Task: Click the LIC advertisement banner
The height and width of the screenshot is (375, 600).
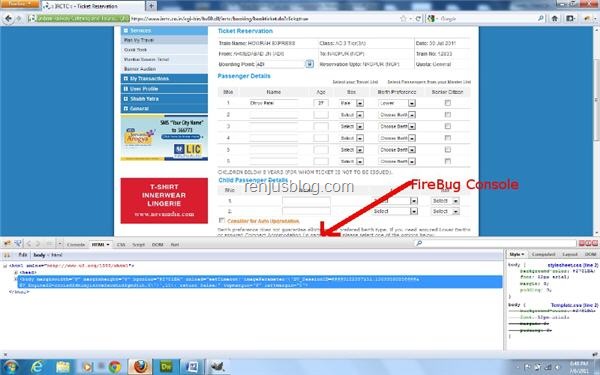Action: pyautogui.click(x=164, y=138)
